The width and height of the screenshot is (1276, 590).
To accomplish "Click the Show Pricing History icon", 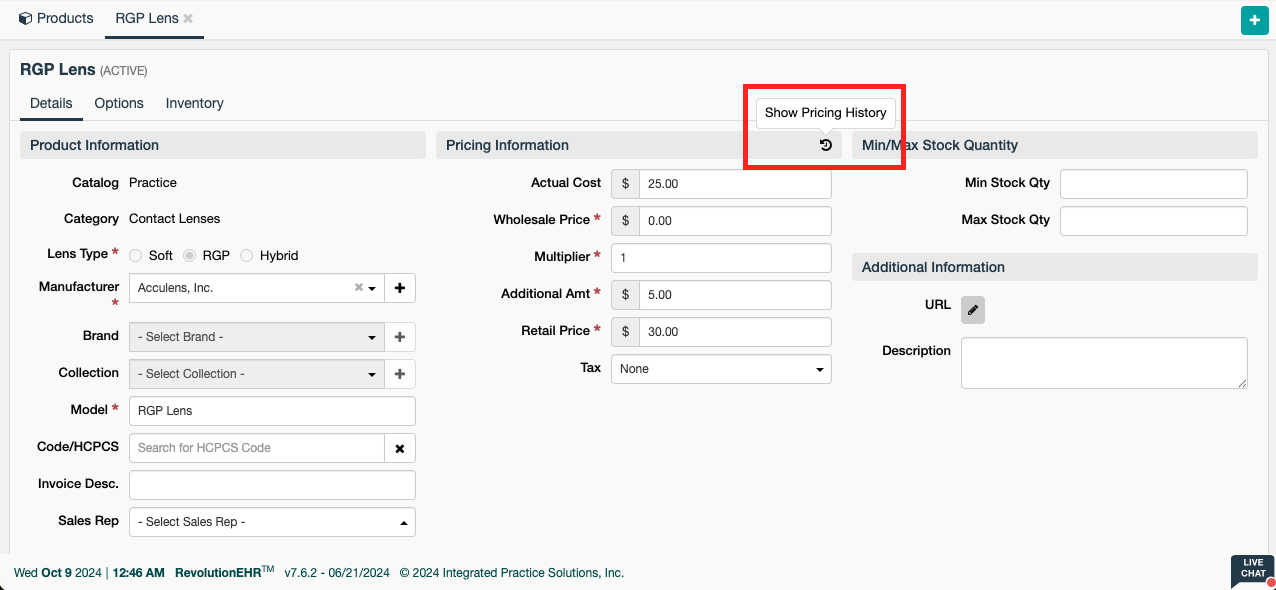I will 825,145.
